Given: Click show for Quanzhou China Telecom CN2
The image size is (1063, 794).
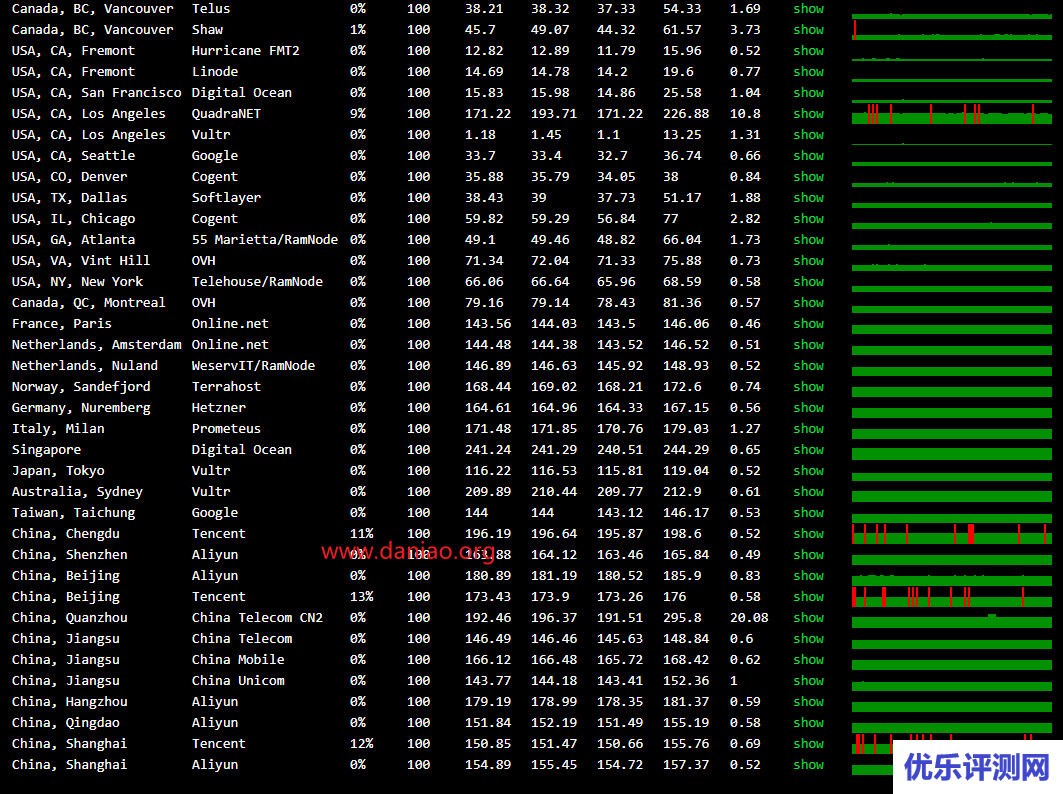Looking at the screenshot, I should [808, 618].
